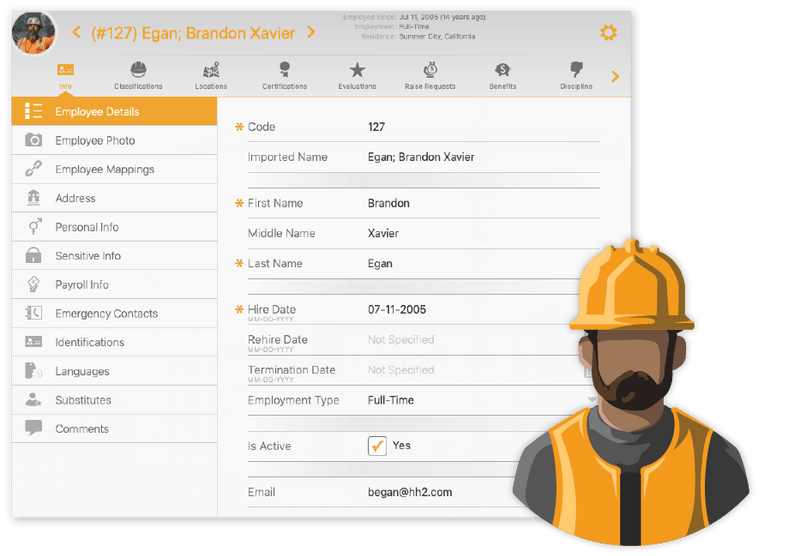Click the Sensitive Info lock icon
The height and width of the screenshot is (556, 800).
(x=34, y=255)
